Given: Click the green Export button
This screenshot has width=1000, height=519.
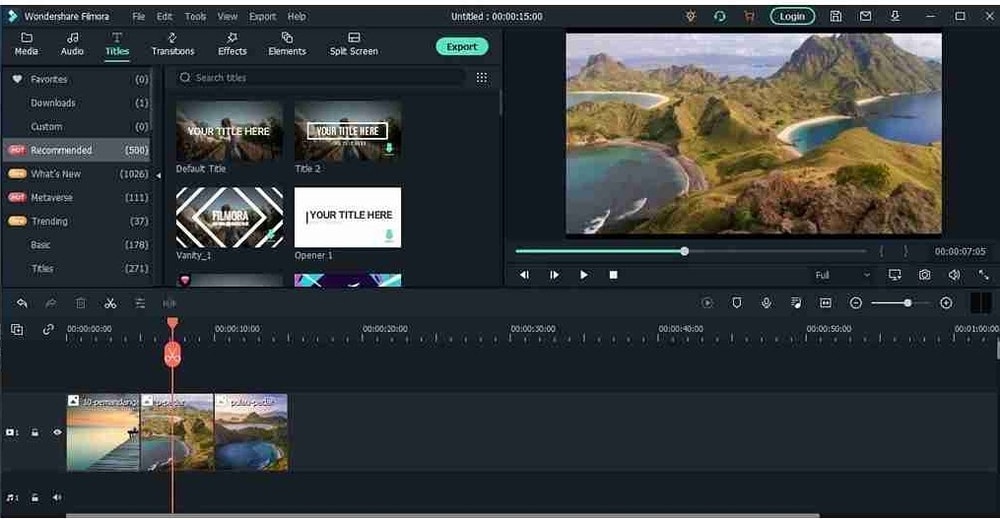Looking at the screenshot, I should pyautogui.click(x=462, y=47).
